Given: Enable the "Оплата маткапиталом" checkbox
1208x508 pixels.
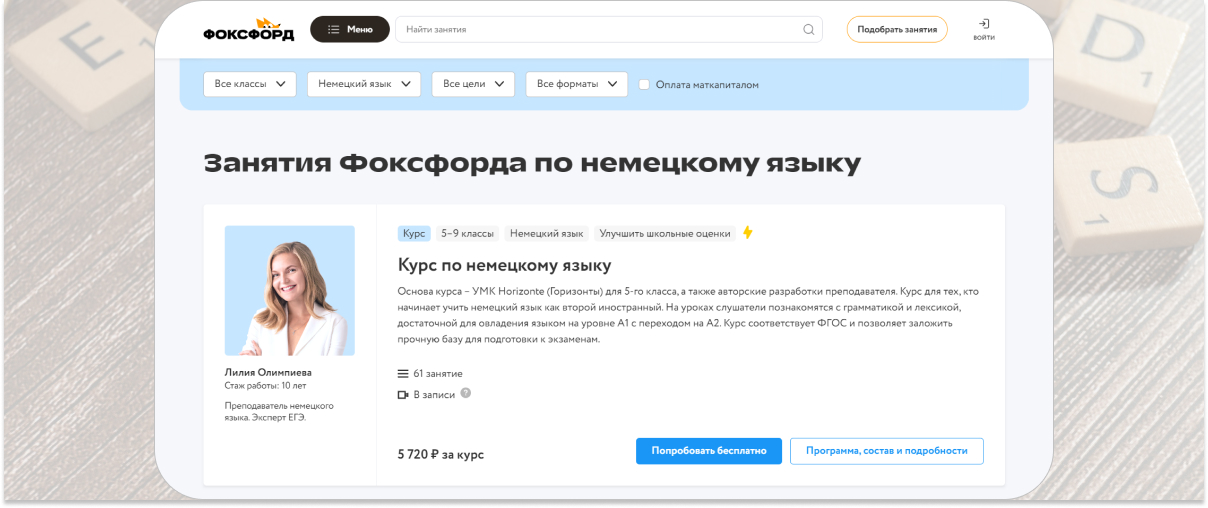Looking at the screenshot, I should coord(645,85).
